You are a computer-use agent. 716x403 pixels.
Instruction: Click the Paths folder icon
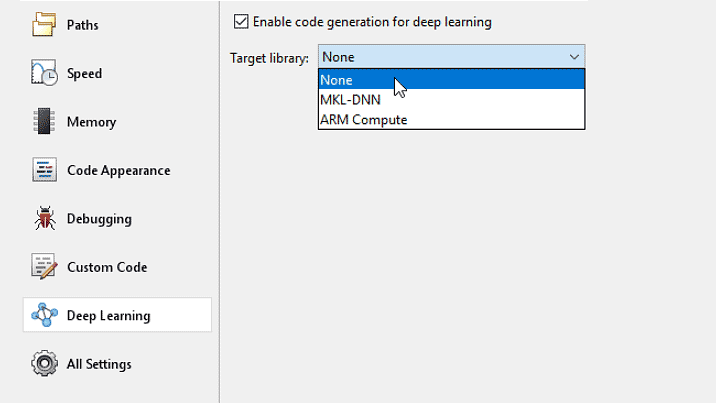[44, 24]
